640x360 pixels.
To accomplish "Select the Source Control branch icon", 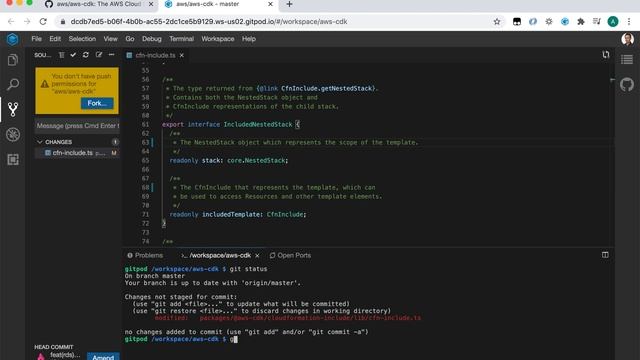I will pos(13,109).
